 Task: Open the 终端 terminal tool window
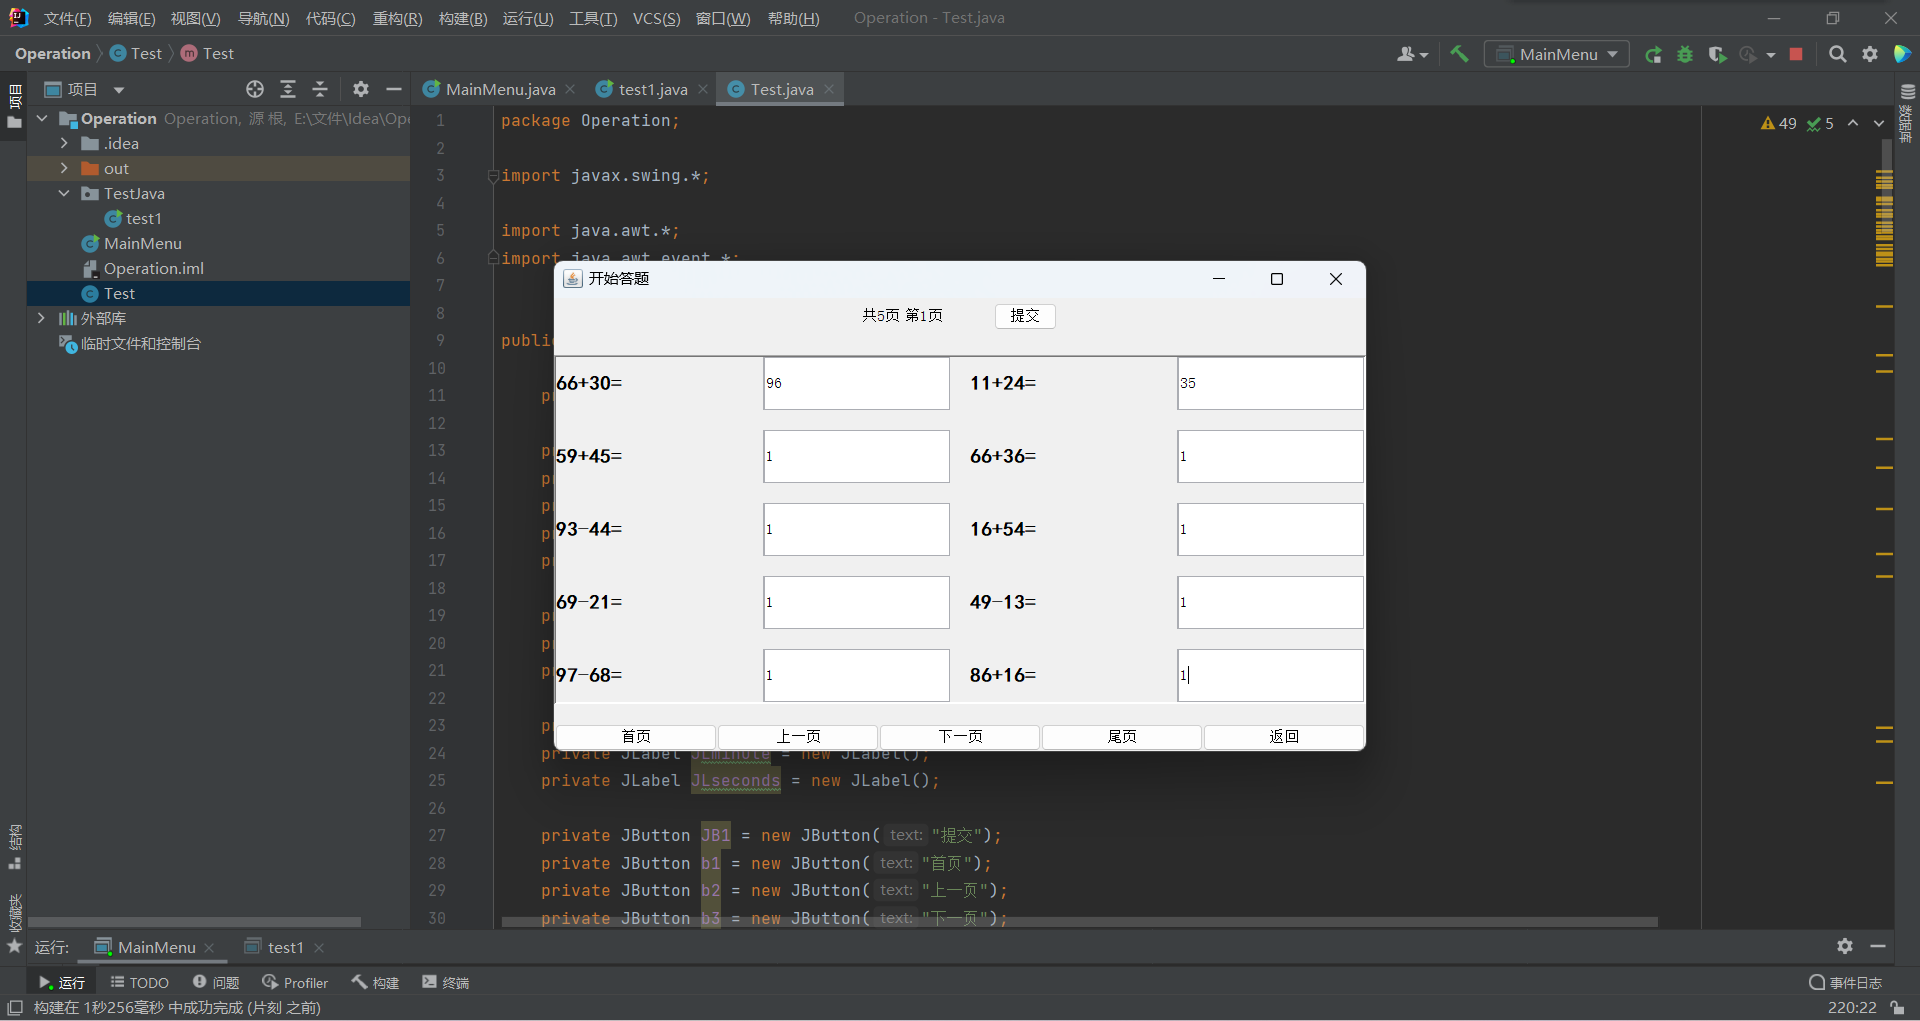point(446,983)
